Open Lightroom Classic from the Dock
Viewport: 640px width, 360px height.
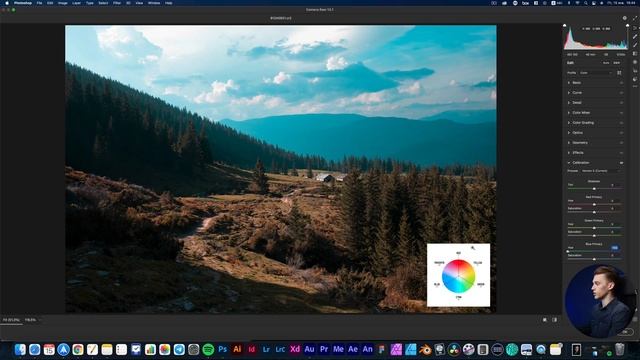point(280,349)
